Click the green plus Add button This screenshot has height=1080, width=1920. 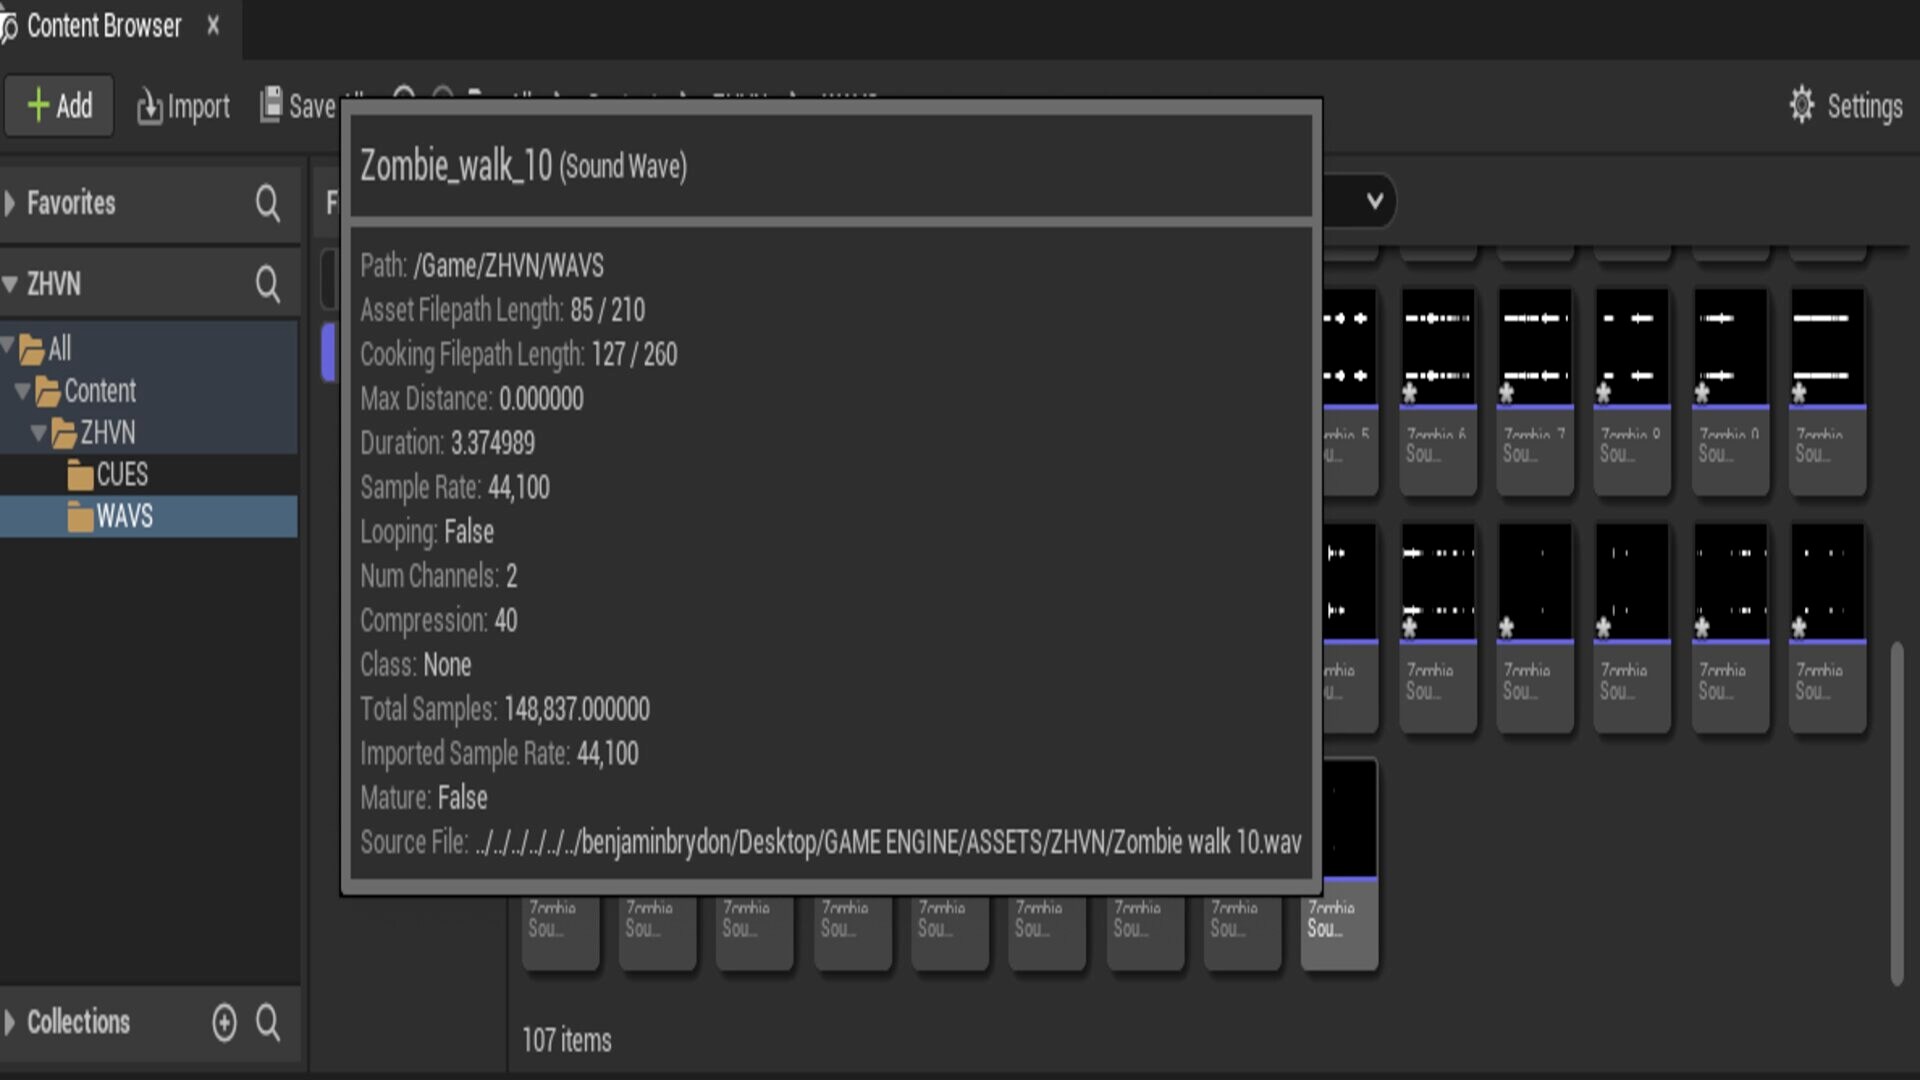[59, 106]
